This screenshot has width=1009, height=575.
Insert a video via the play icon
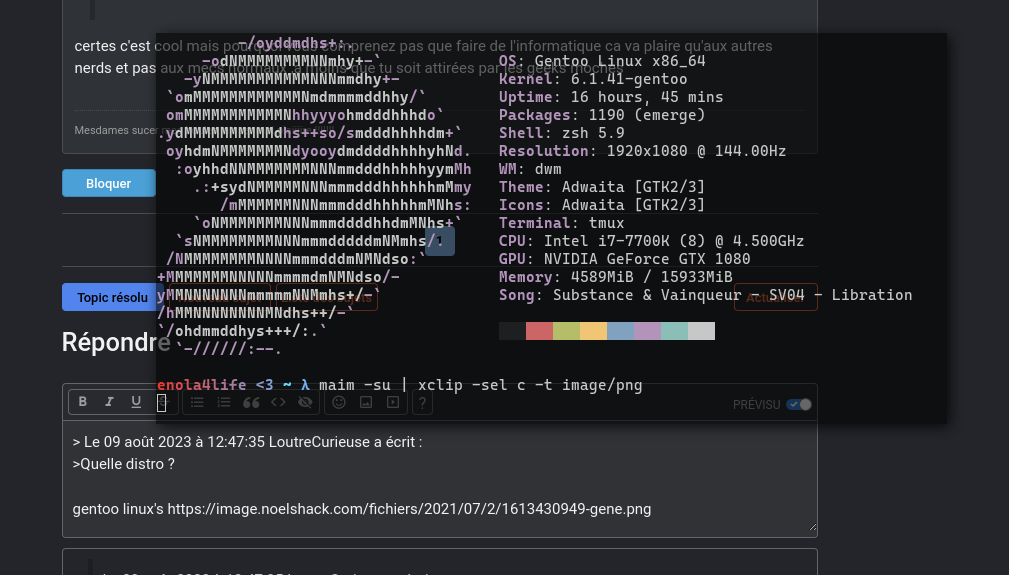[393, 403]
